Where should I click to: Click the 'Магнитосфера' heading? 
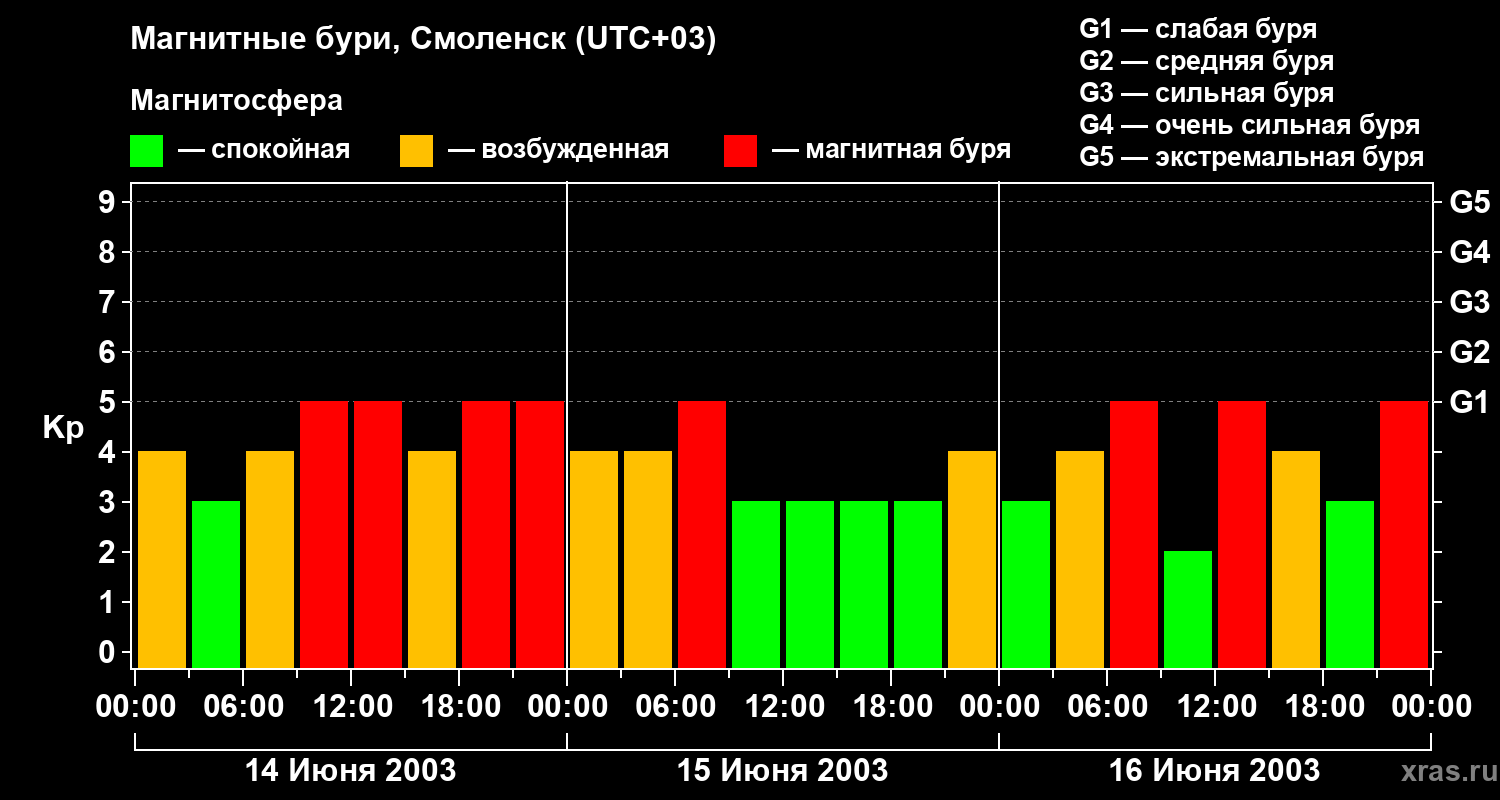pos(236,102)
